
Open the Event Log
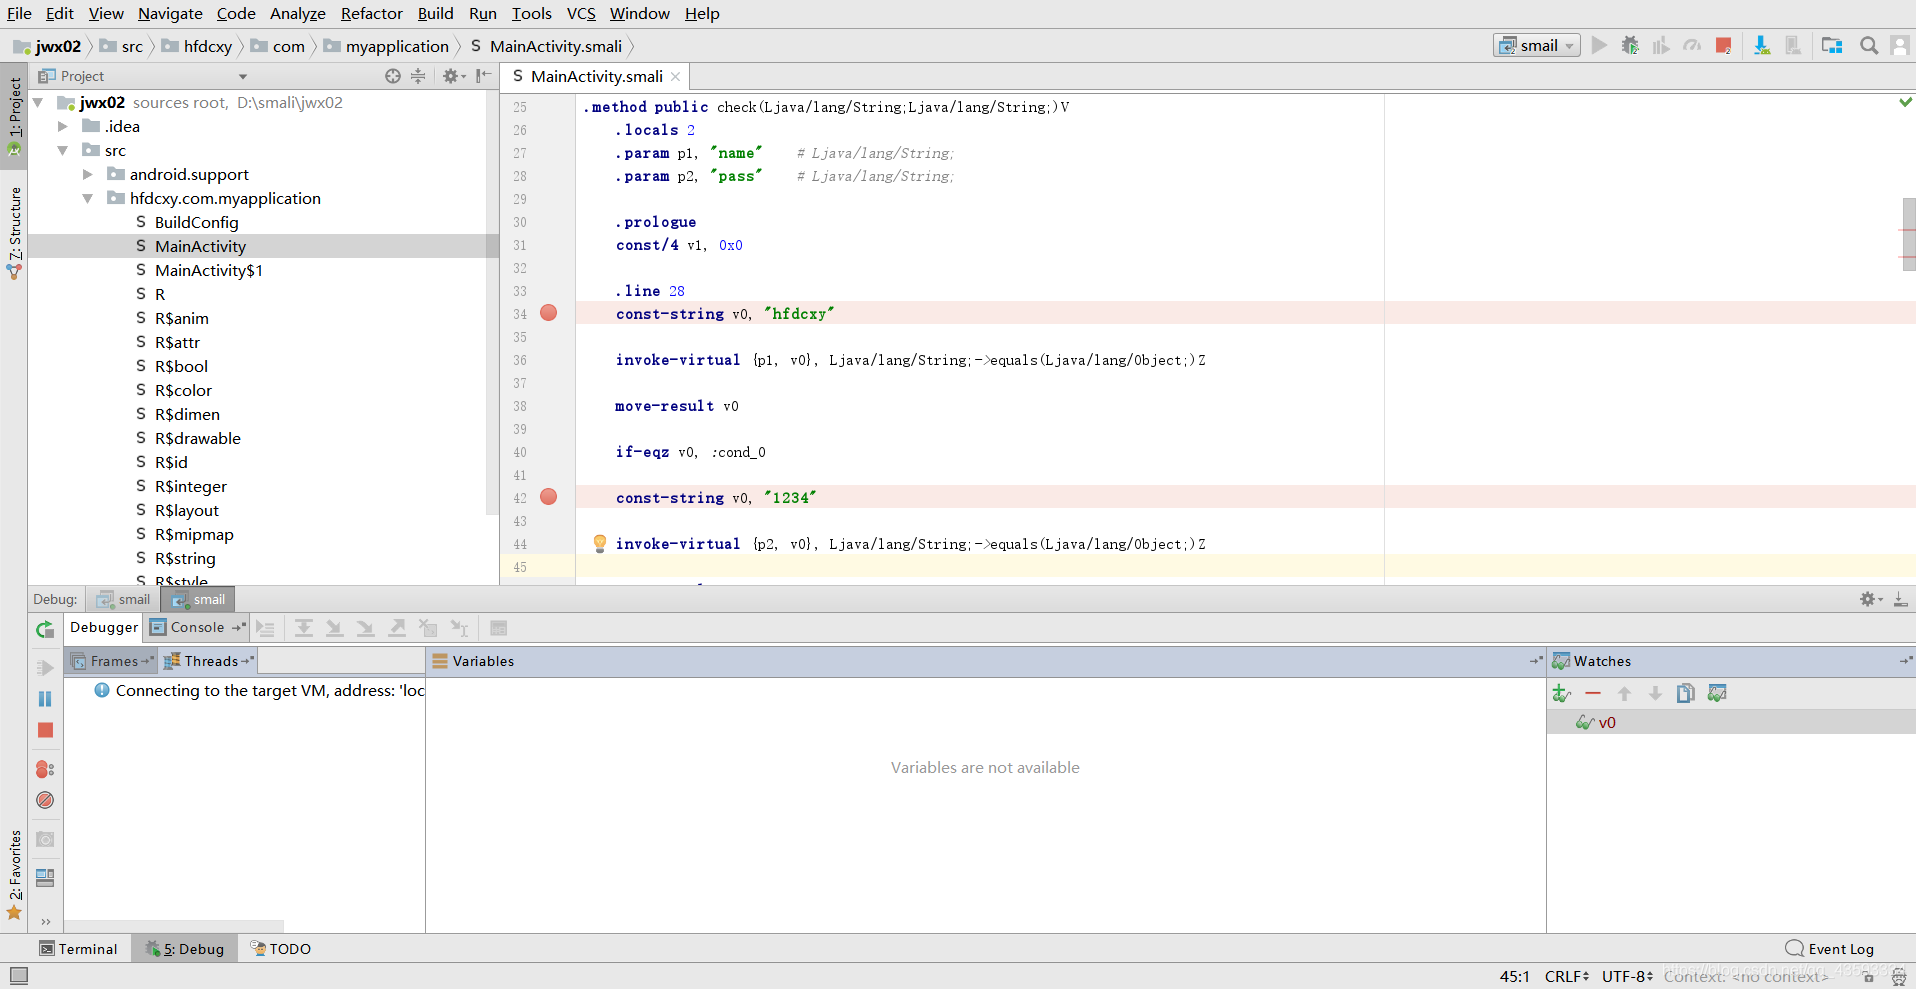pos(1830,949)
